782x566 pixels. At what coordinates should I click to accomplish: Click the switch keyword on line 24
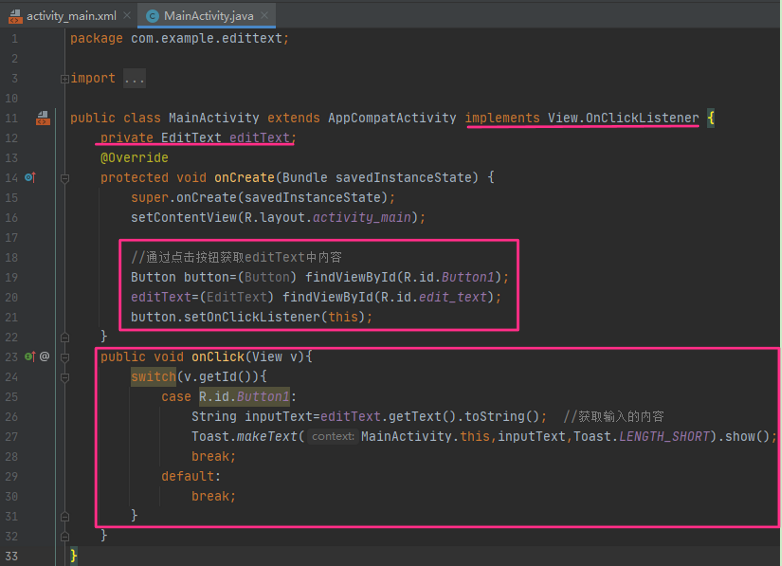(x=153, y=377)
